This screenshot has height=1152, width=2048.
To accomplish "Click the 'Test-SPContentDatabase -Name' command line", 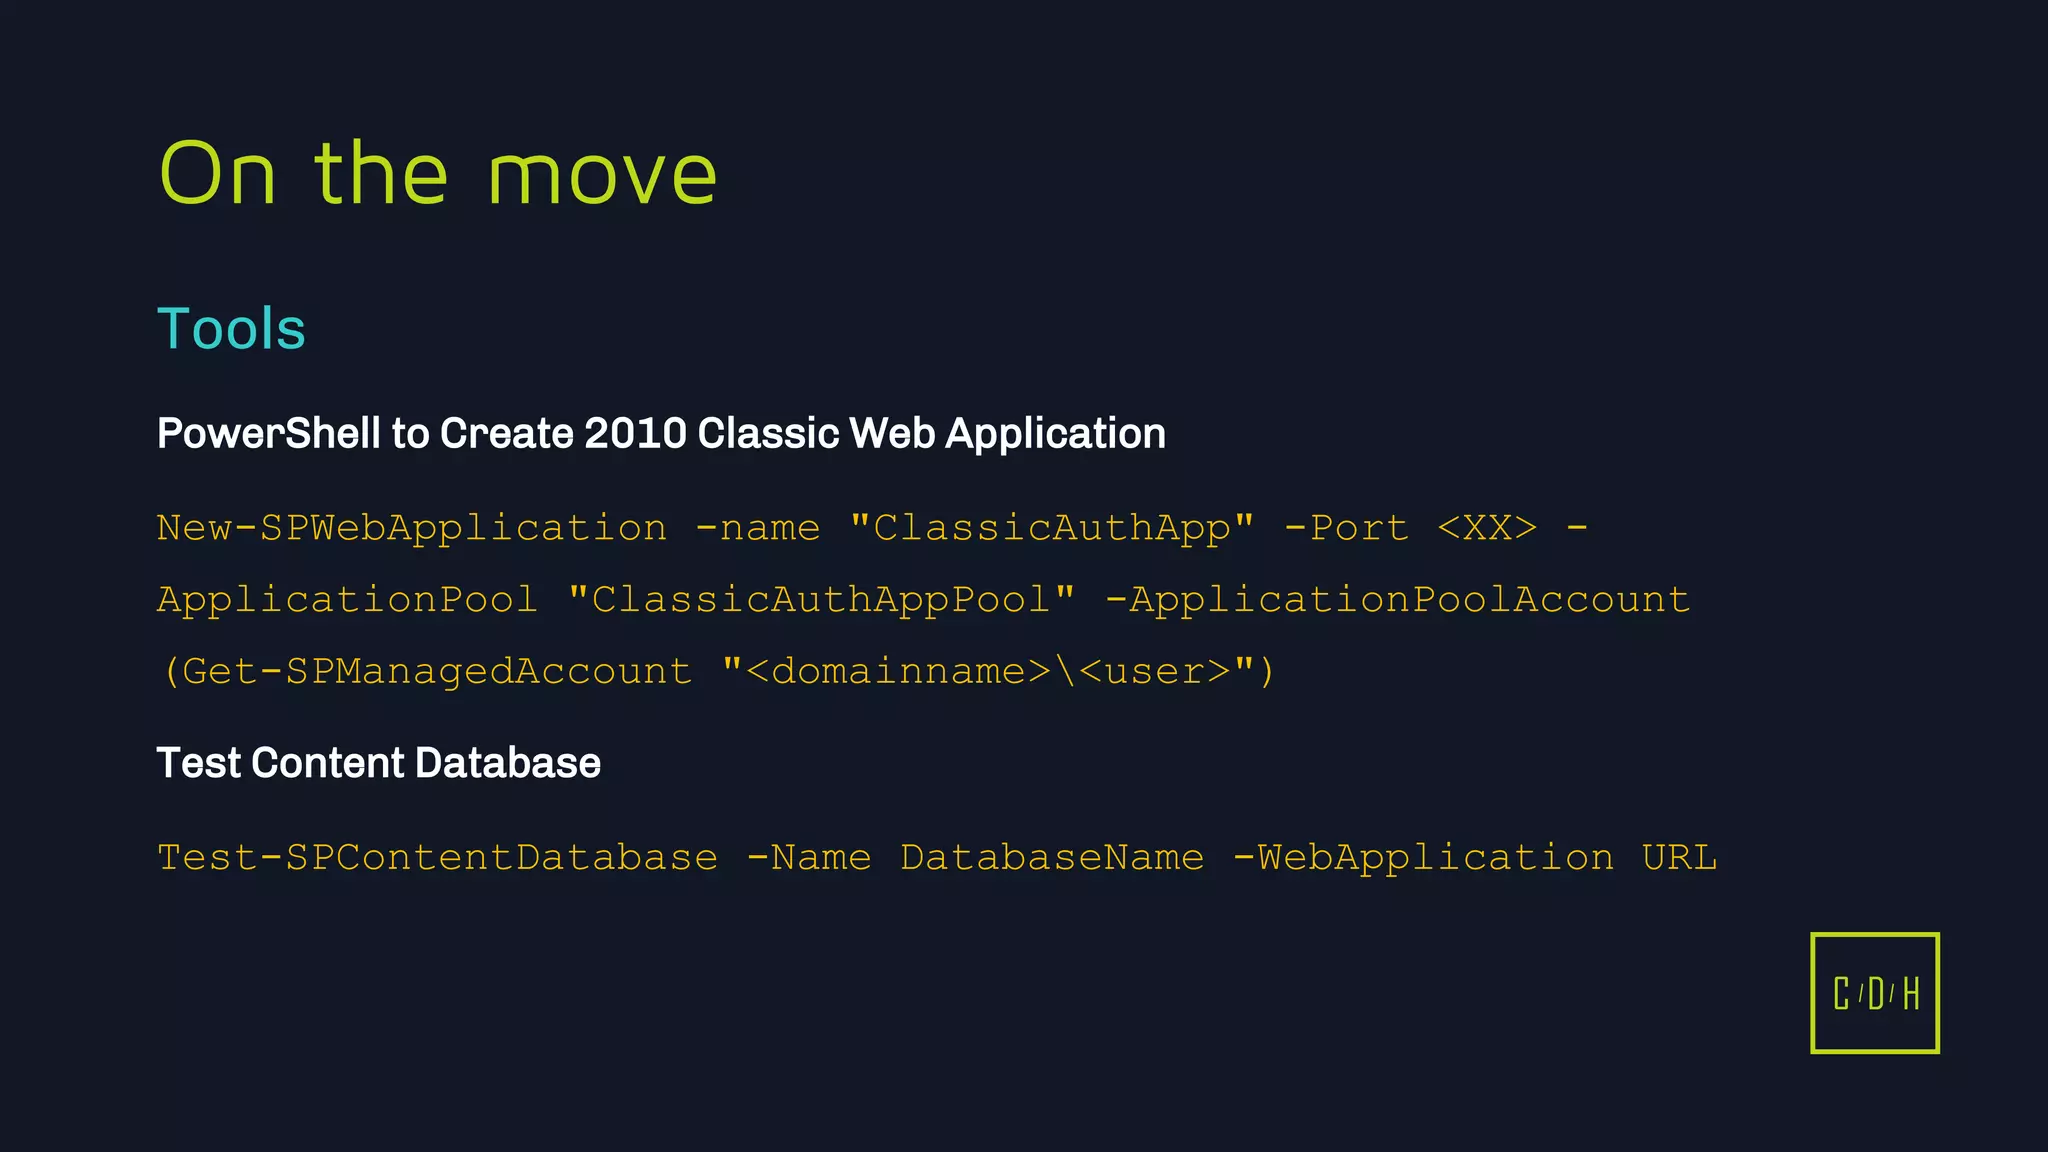I will [x=937, y=858].
